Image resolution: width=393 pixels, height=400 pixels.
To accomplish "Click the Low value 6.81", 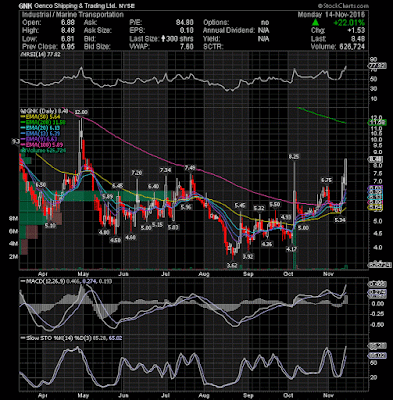I will [x=68, y=39].
